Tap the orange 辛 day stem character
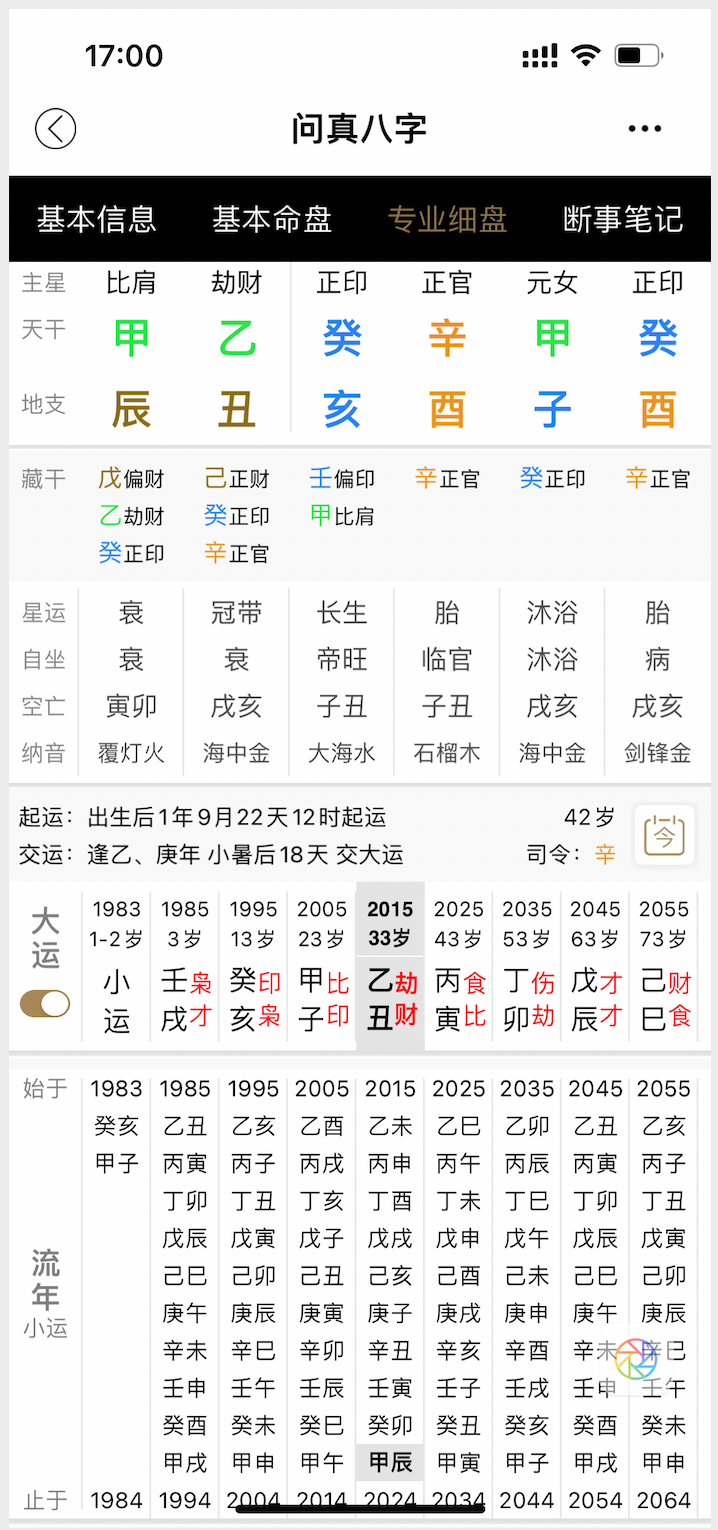Screen dimensions: 718x1530 447,339
